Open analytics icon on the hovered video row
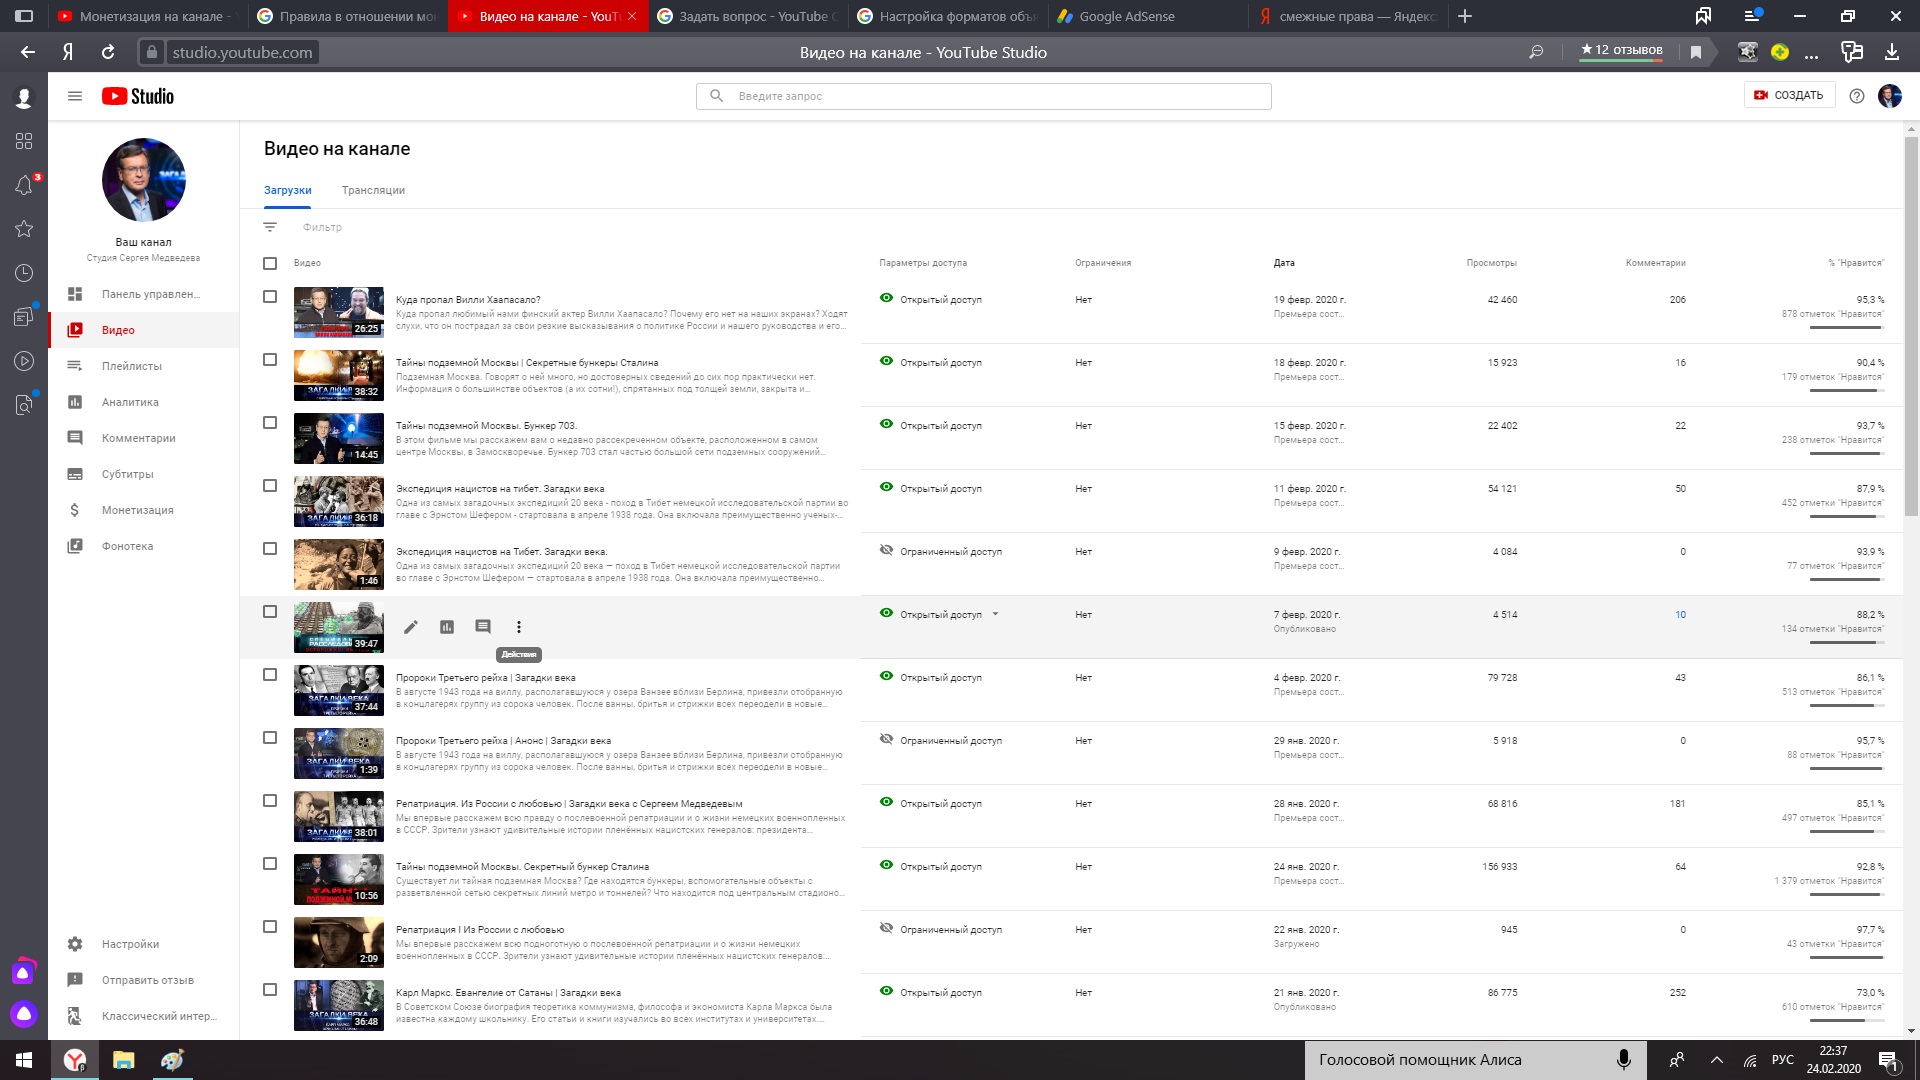1920x1080 pixels. [447, 627]
